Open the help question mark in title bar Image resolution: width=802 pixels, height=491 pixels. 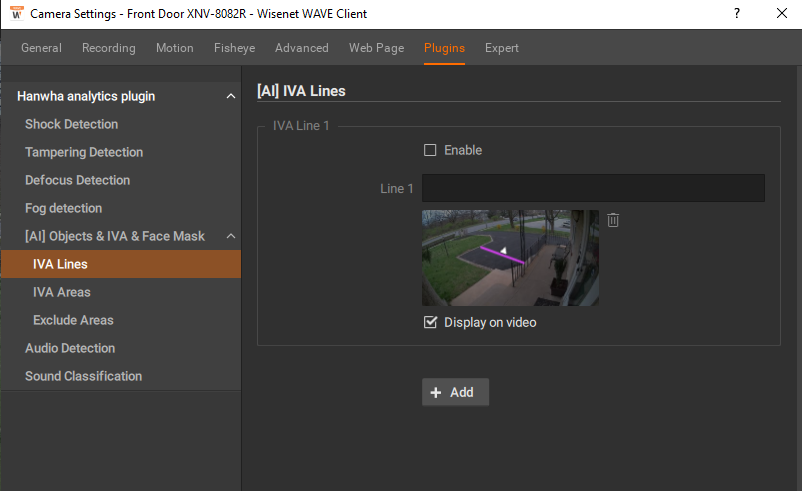click(737, 13)
